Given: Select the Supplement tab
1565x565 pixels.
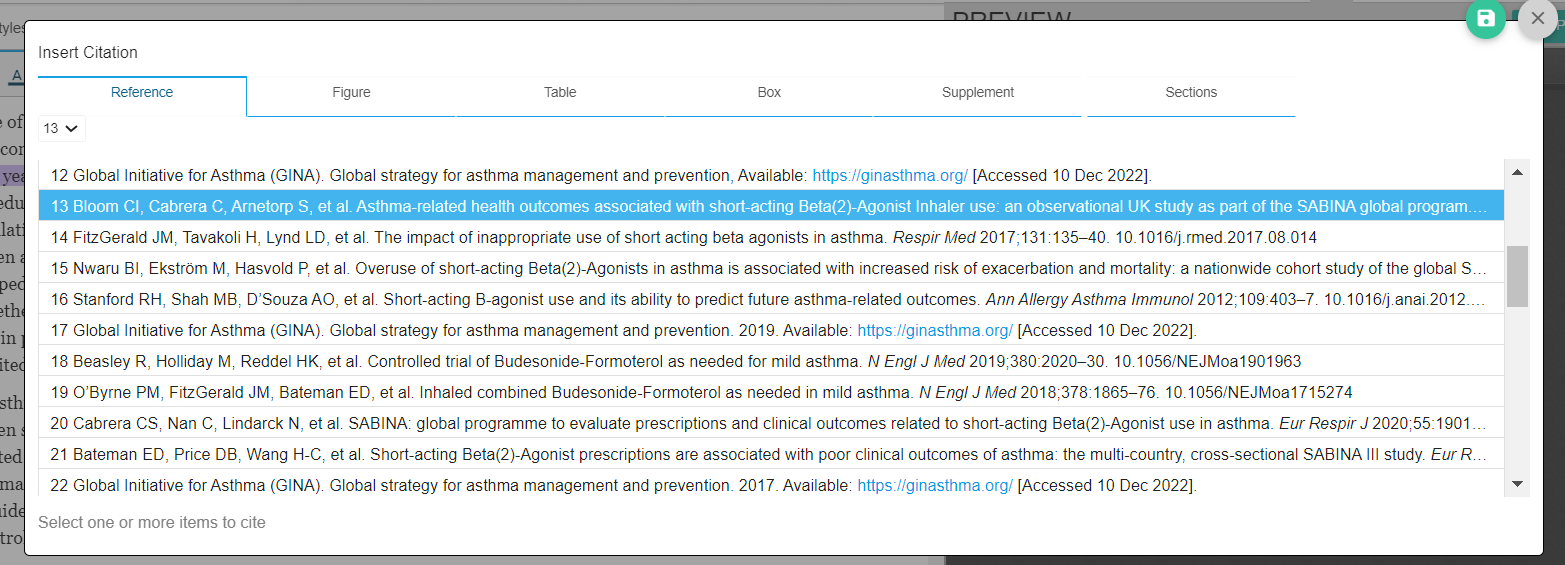Looking at the screenshot, I should [x=978, y=92].
